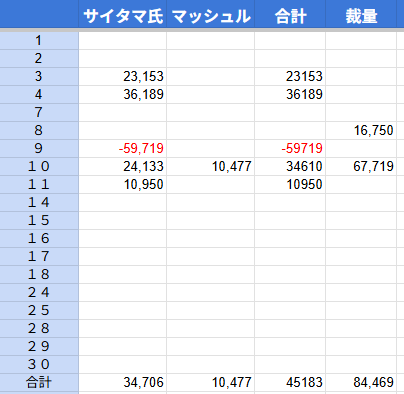Select row label 10
This screenshot has width=404, height=394.
[39, 167]
